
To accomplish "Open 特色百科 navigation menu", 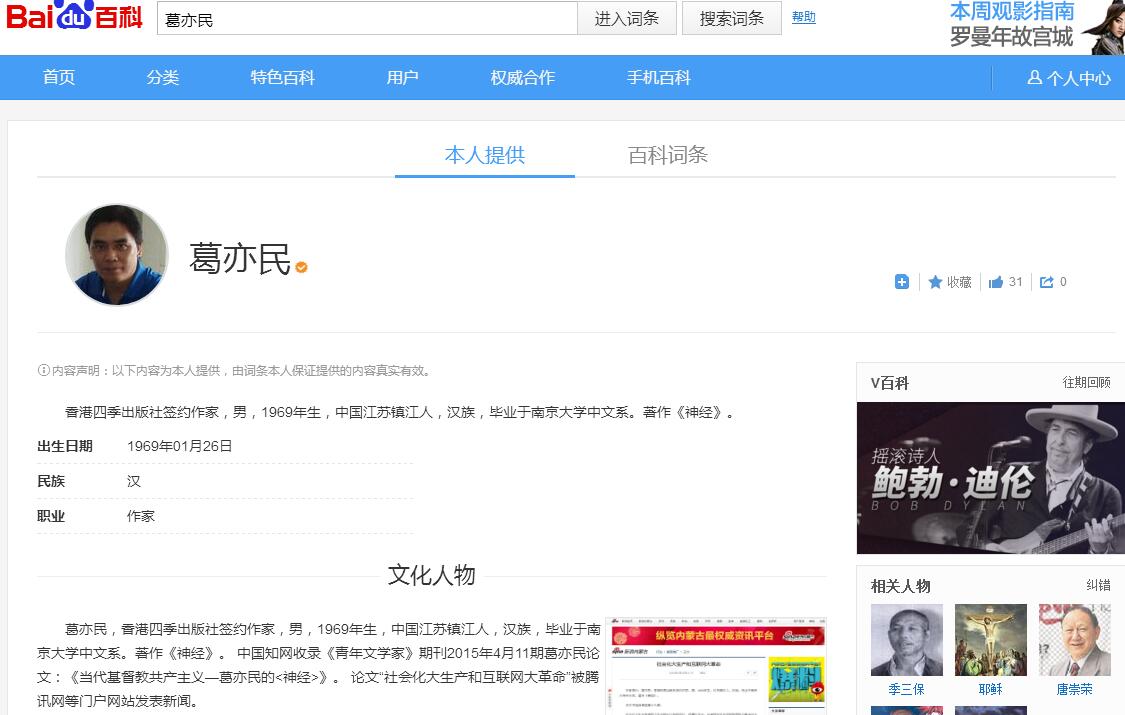I will click(x=282, y=78).
